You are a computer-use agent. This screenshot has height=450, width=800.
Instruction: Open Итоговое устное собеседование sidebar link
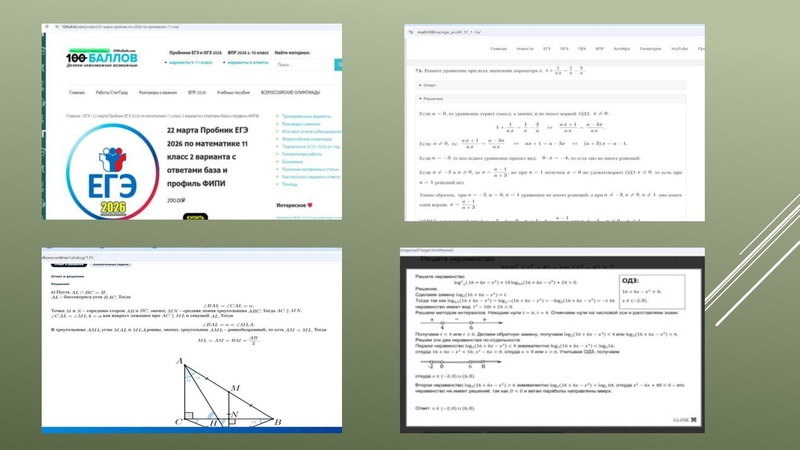tap(311, 132)
